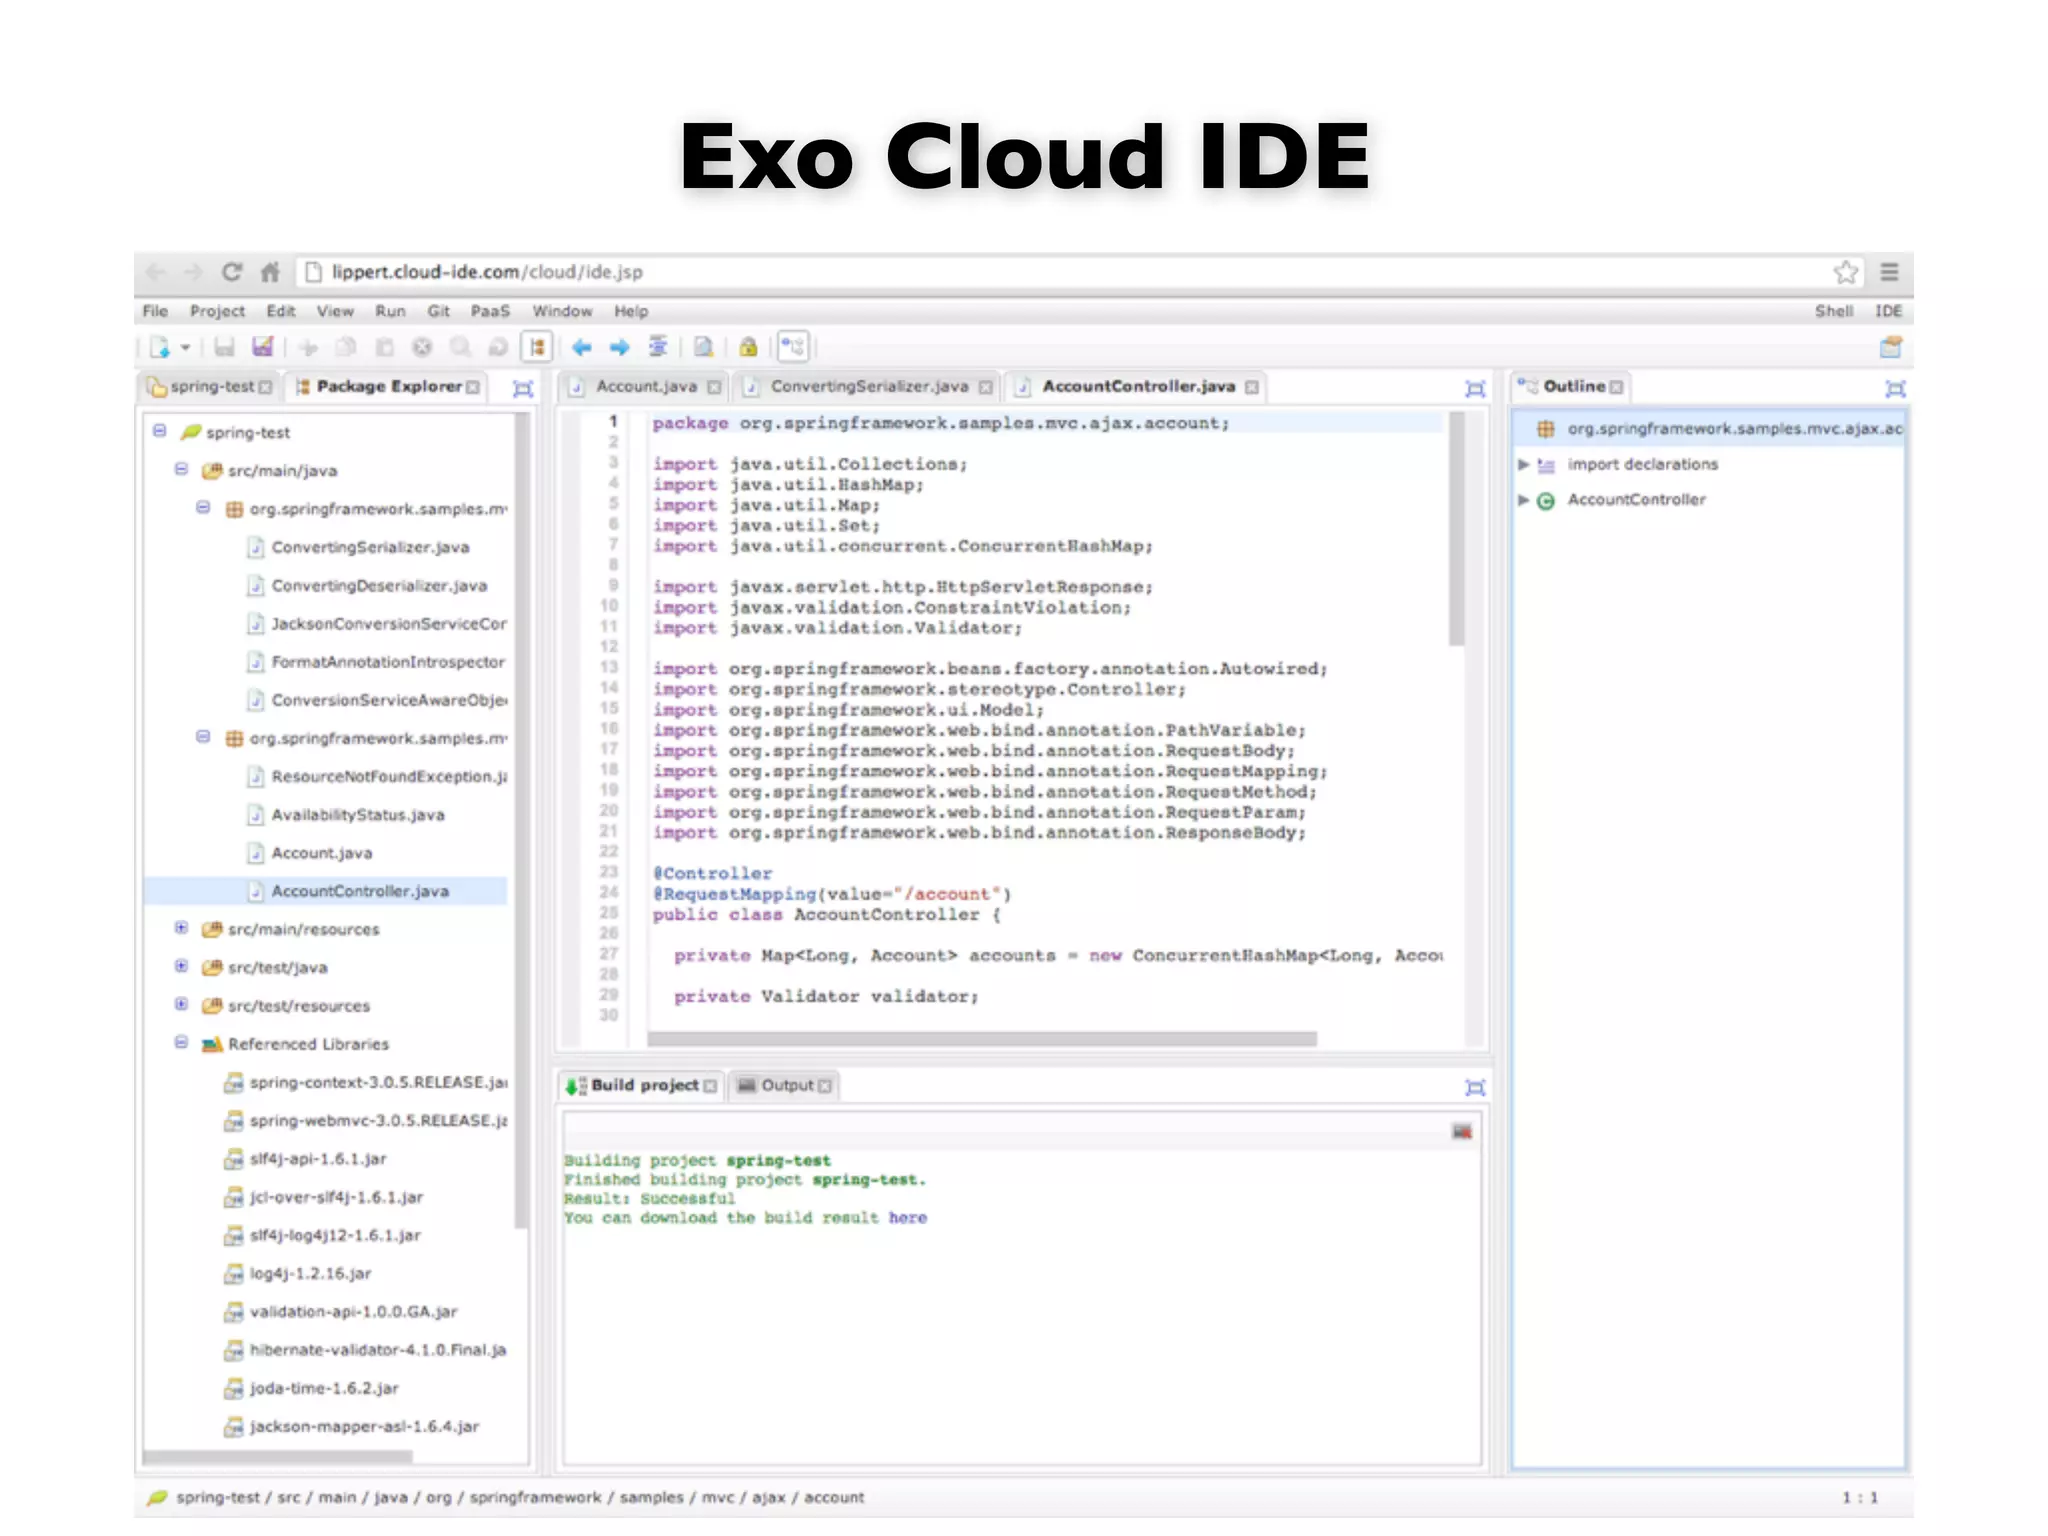Toggle the Package Explorer toolbar button
Viewport: 2048px width, 1536px height.
[537, 347]
